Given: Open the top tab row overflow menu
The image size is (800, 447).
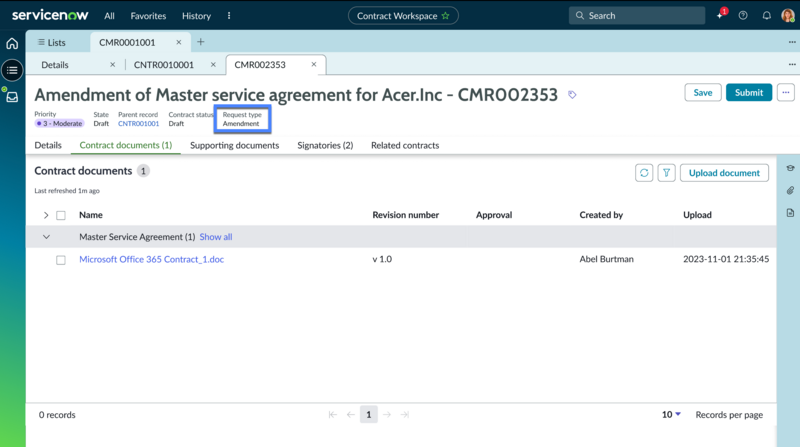Looking at the screenshot, I should click(x=792, y=42).
